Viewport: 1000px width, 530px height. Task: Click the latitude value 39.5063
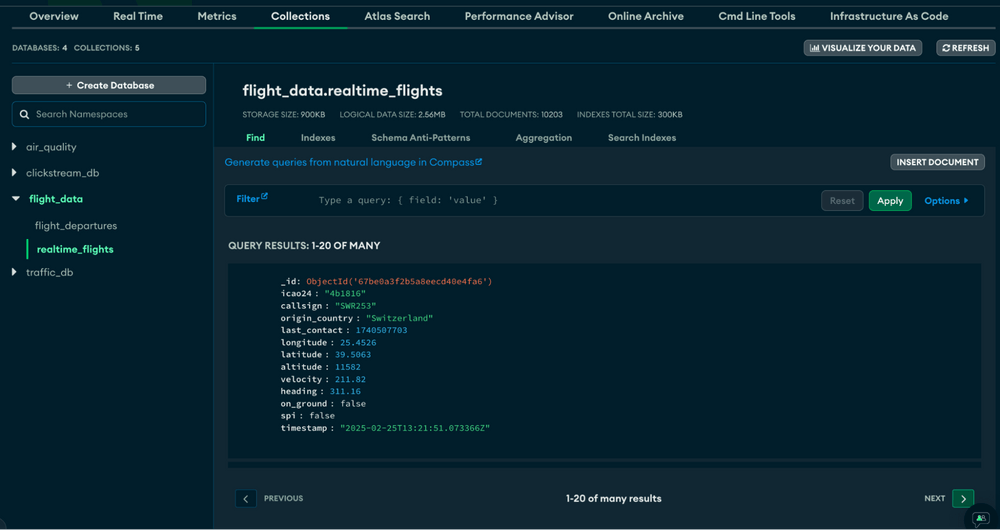353,355
